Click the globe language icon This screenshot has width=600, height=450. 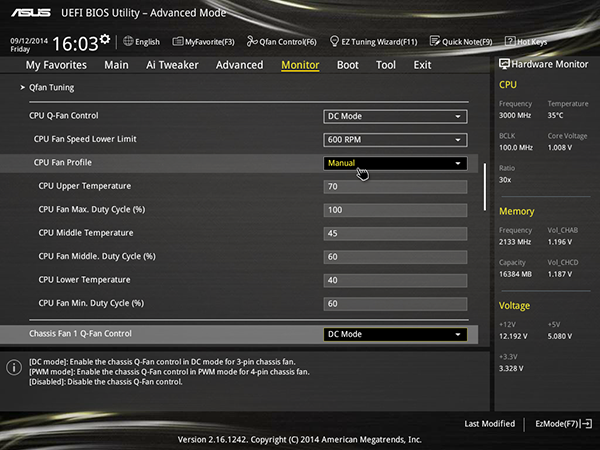[x=128, y=41]
